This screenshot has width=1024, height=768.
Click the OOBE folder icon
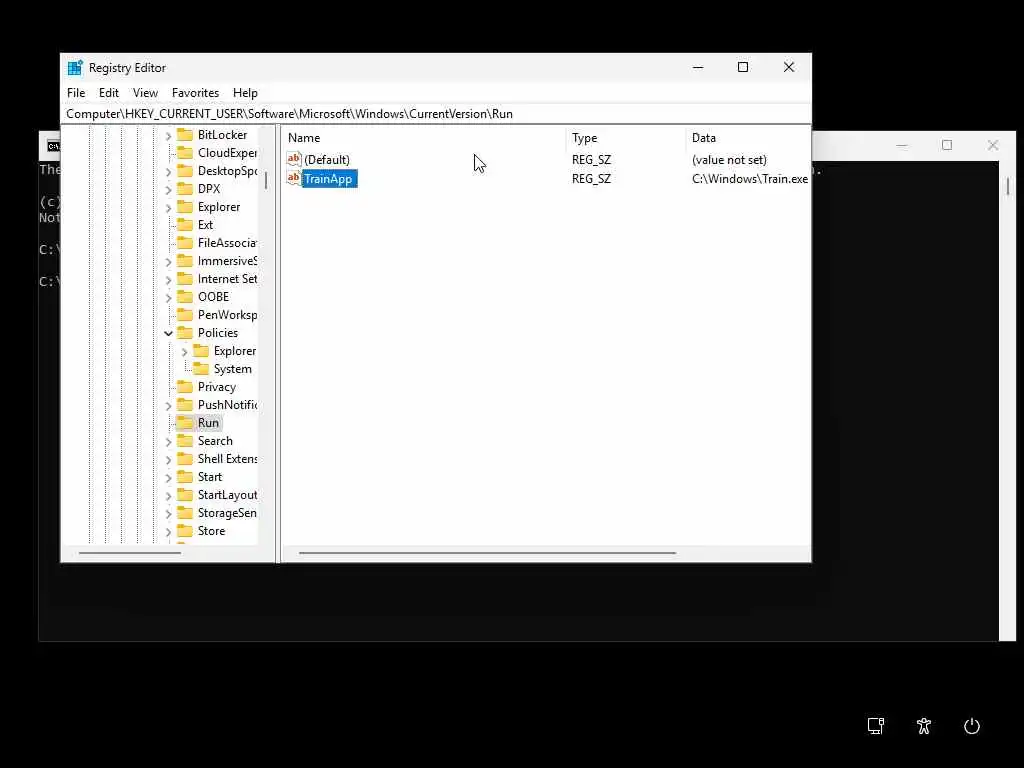coord(185,296)
